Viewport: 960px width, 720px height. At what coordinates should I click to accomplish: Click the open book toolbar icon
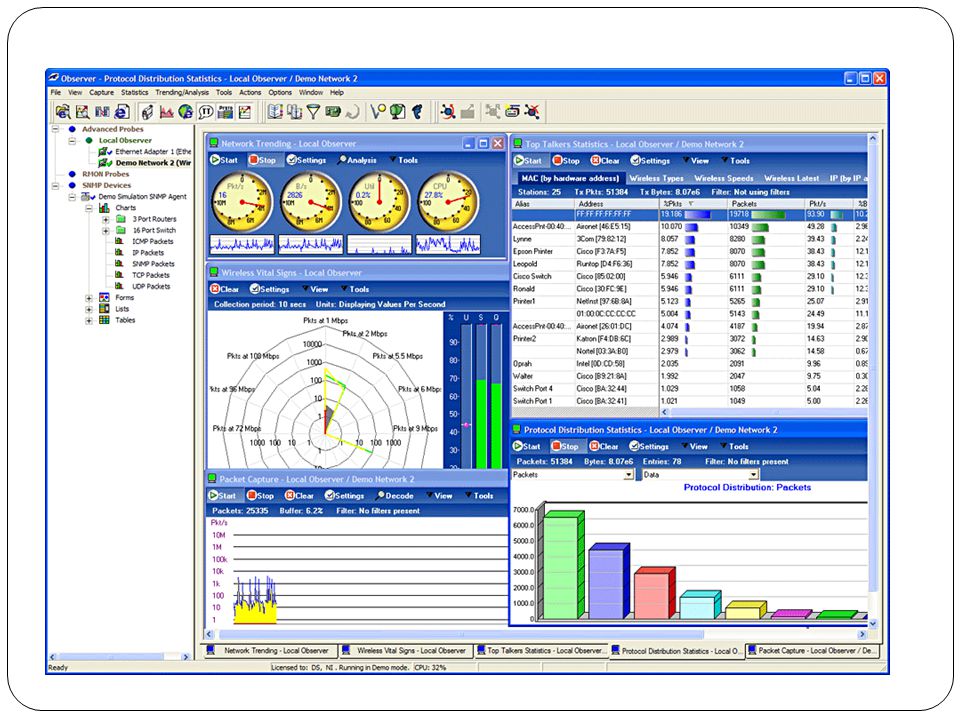pos(276,111)
